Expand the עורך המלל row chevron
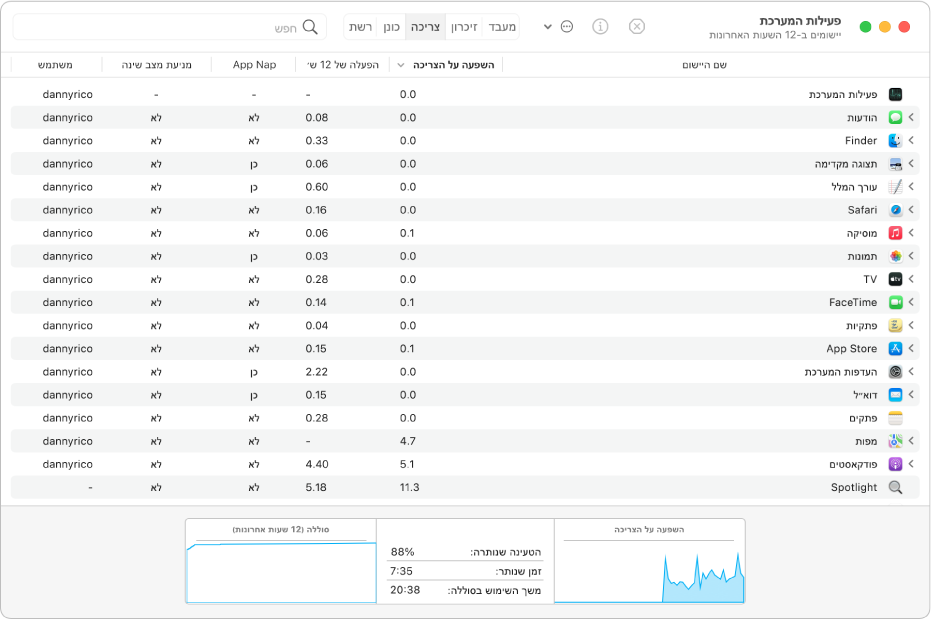The width and height of the screenshot is (931, 620). [911, 187]
